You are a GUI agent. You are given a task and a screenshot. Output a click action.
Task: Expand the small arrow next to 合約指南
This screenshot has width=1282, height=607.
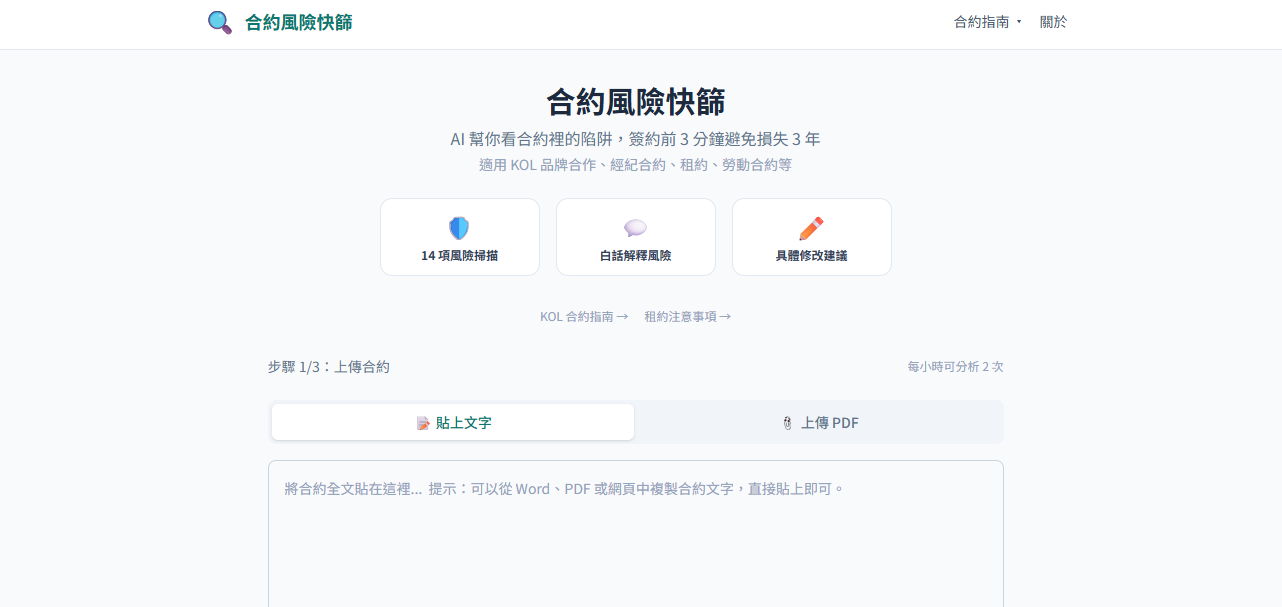tap(1019, 22)
